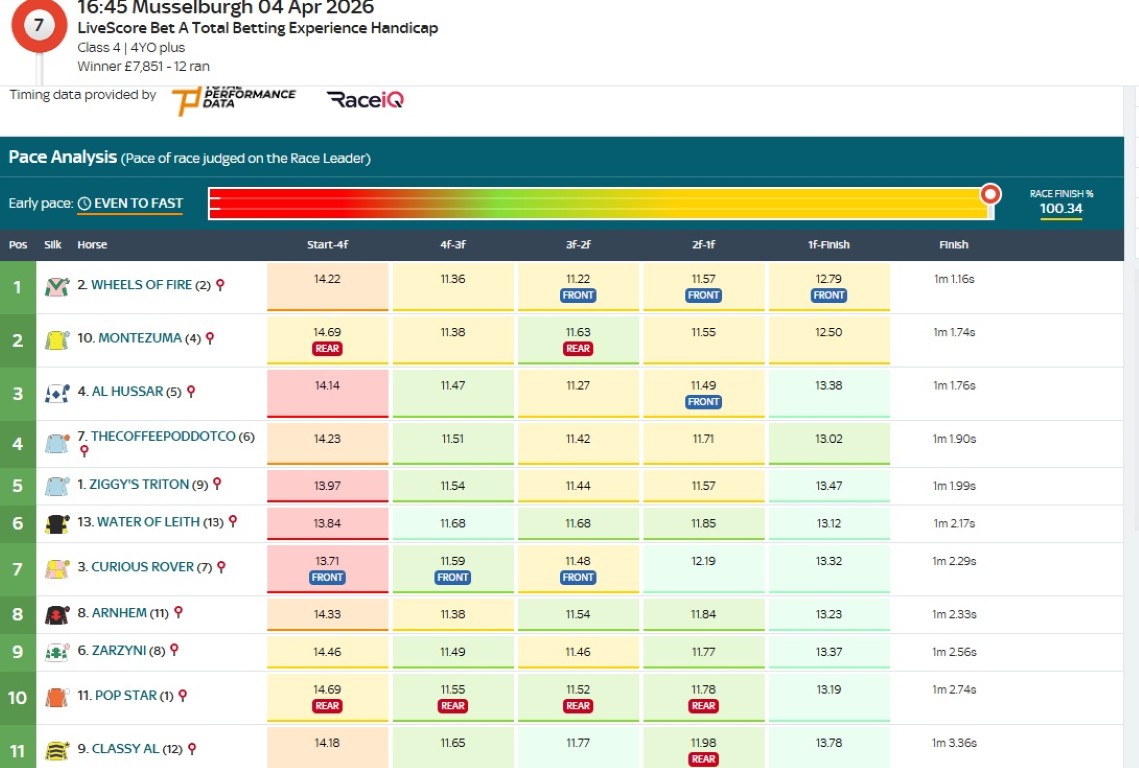Click the Pop Star orange silk icon
The height and width of the screenshot is (768, 1139).
(x=56, y=697)
